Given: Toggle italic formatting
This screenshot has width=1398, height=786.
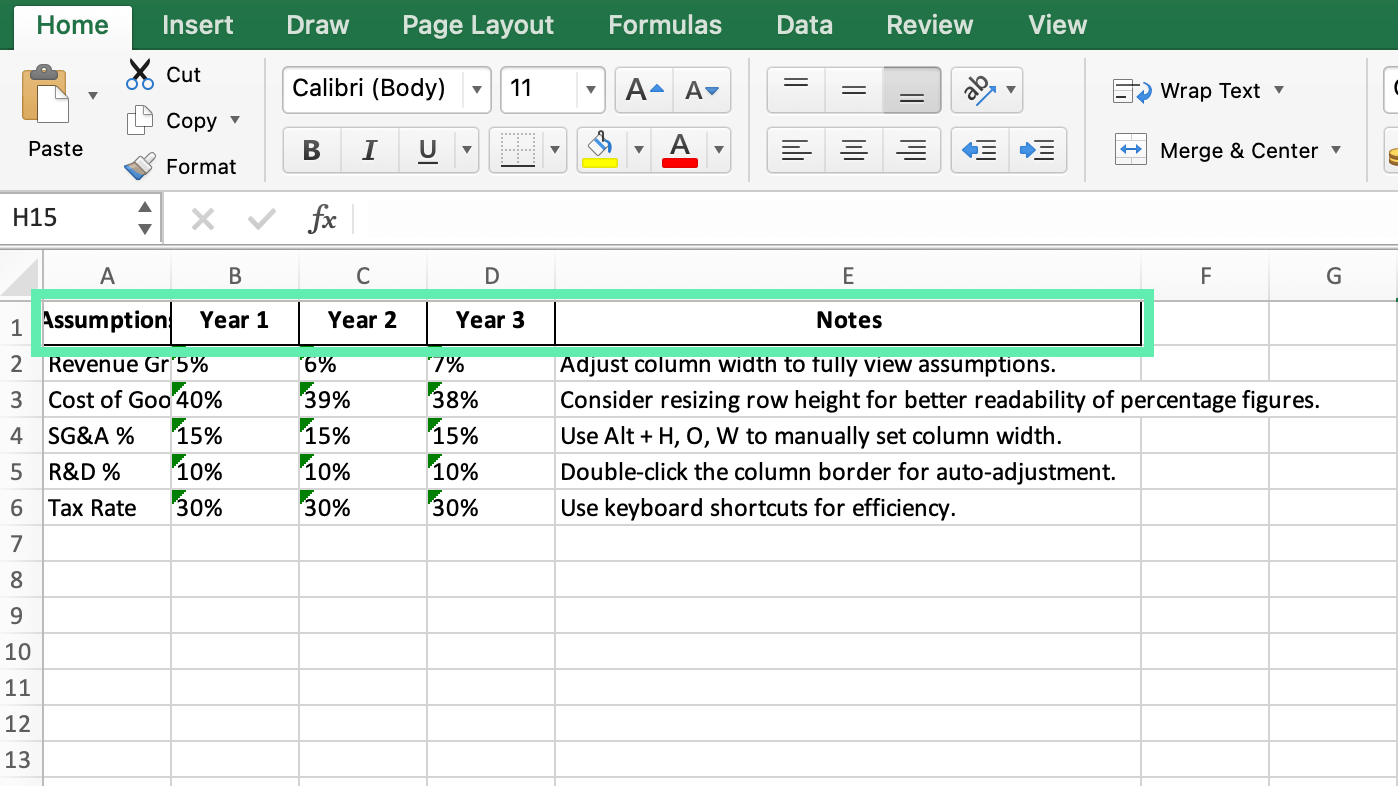Looking at the screenshot, I should tap(369, 150).
